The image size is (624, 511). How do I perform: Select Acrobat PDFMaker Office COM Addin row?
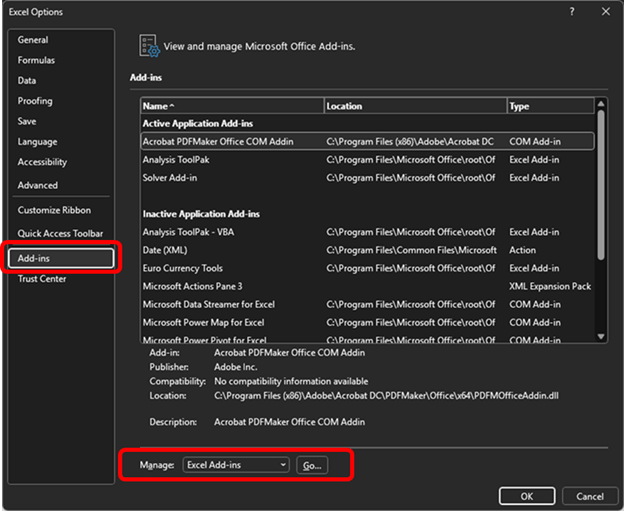coord(367,141)
